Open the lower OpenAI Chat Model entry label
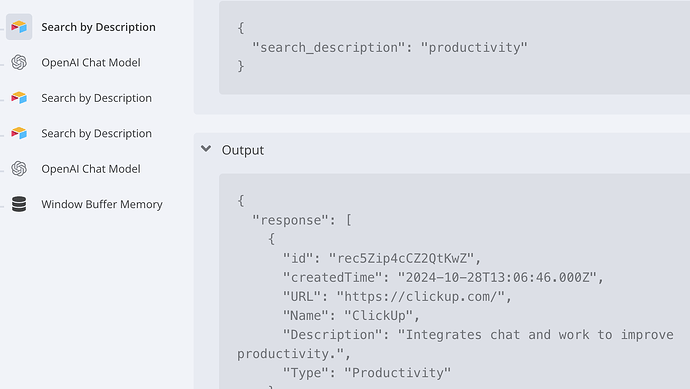This screenshot has width=690, height=389. [x=91, y=169]
